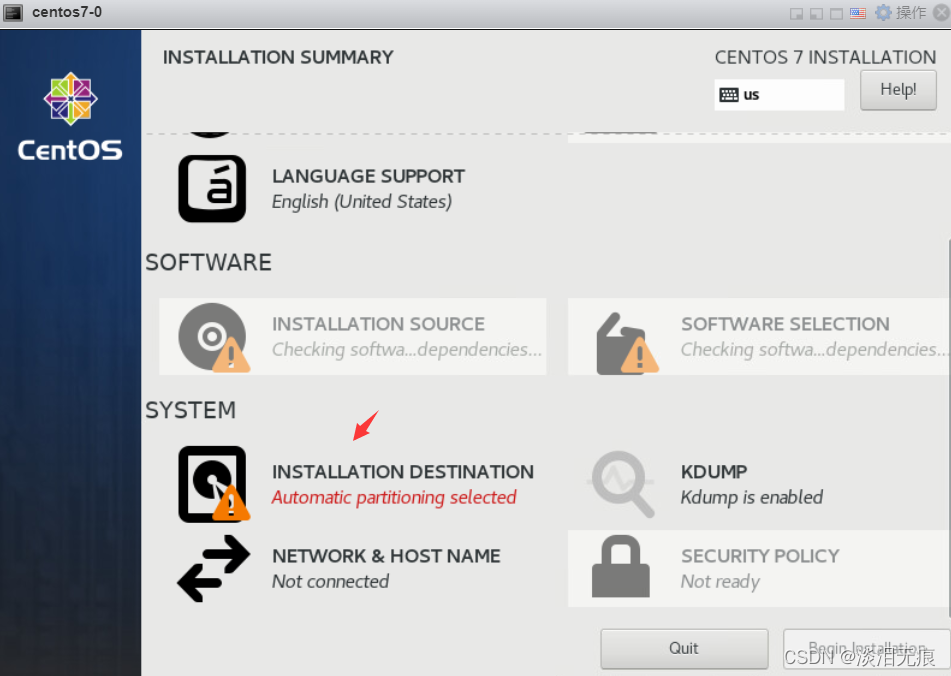The image size is (951, 676).
Task: Open NETWORK & HOST NAME label
Action: click(x=386, y=556)
